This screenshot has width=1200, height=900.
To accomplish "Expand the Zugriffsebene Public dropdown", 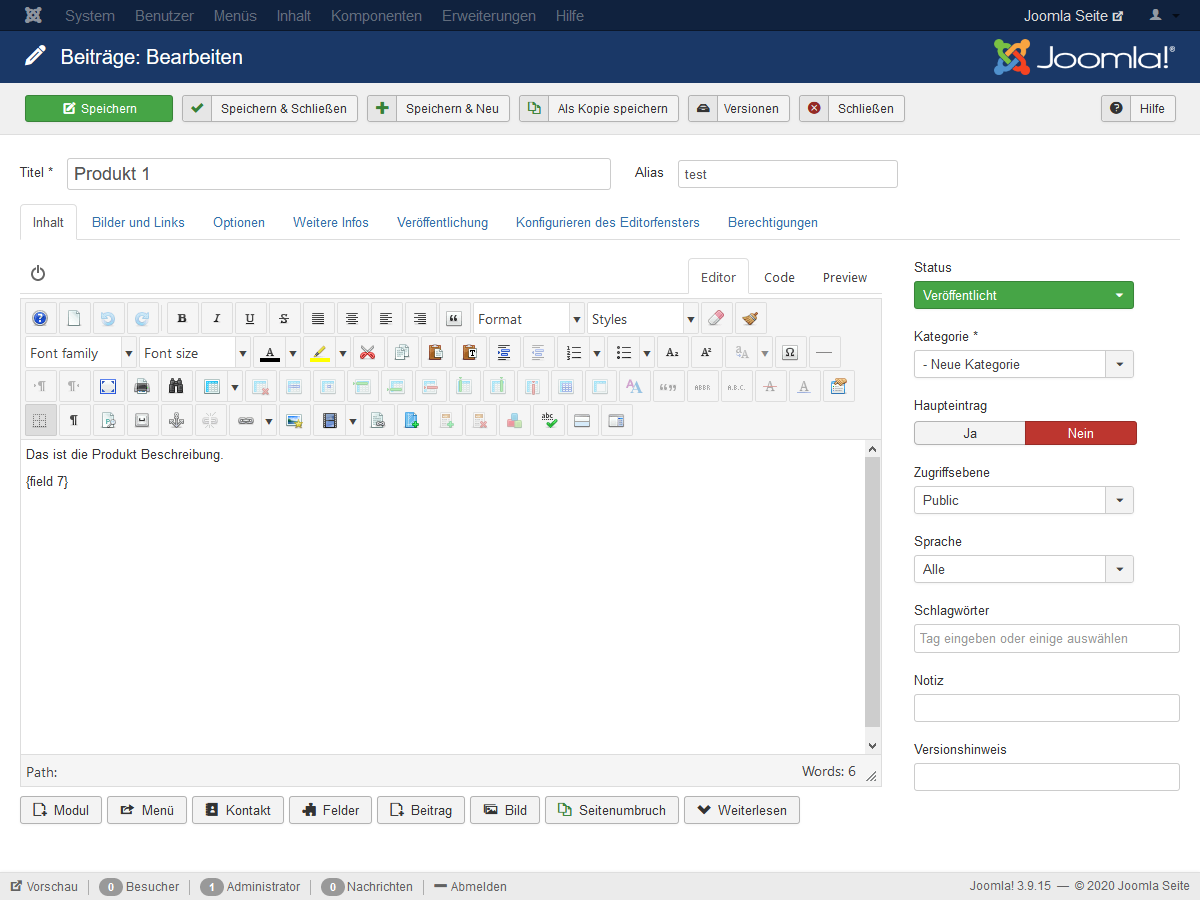I will click(1024, 500).
